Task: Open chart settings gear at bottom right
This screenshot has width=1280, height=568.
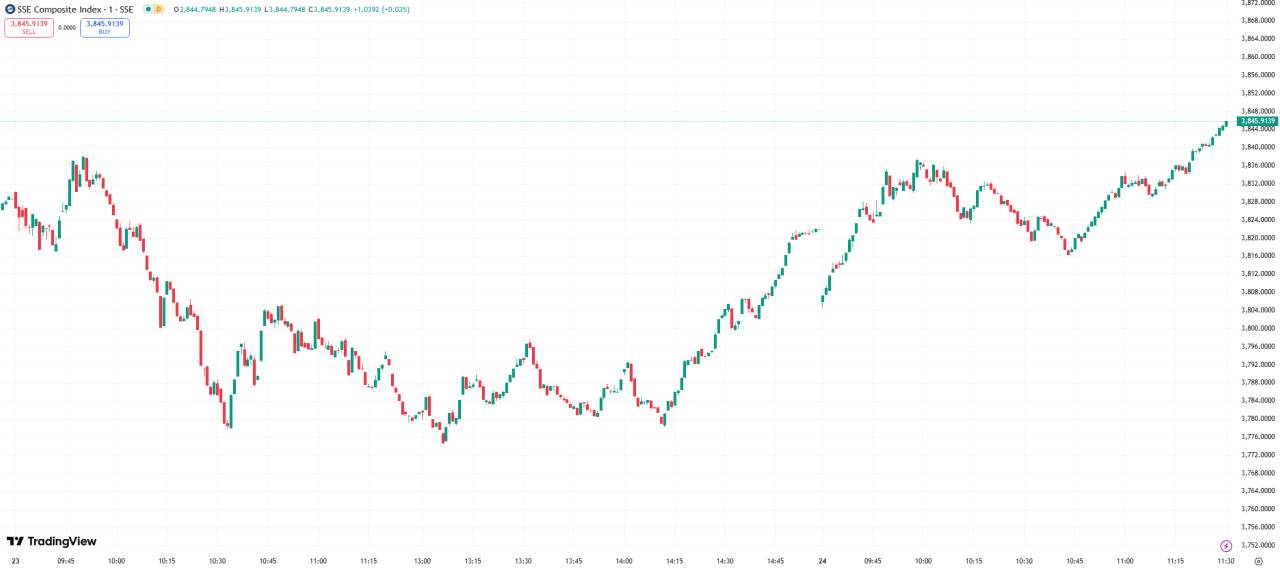Action: point(1258,562)
